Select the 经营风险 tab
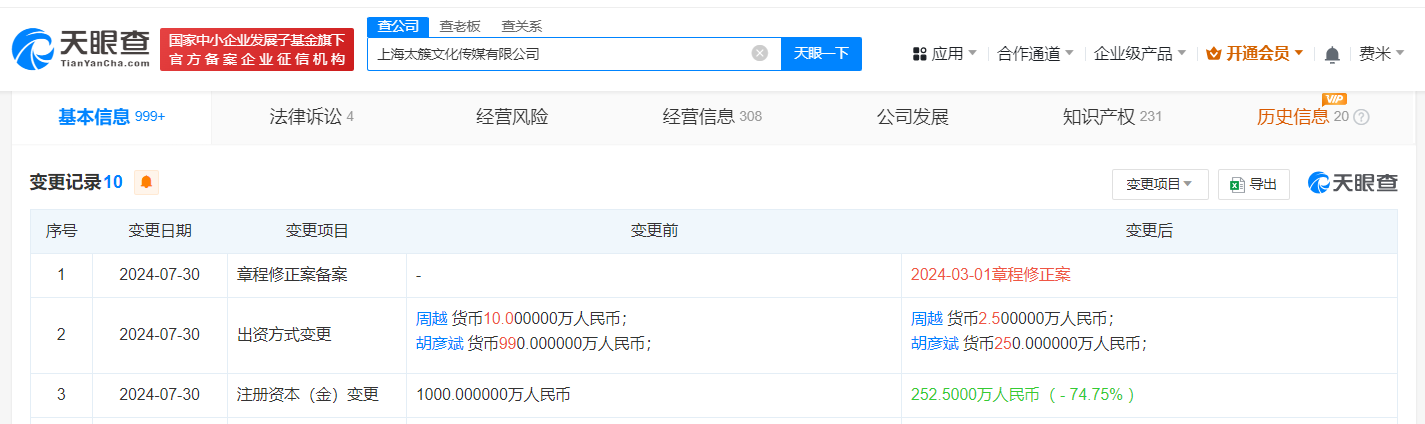Viewport: 1425px width, 424px height. click(x=512, y=117)
